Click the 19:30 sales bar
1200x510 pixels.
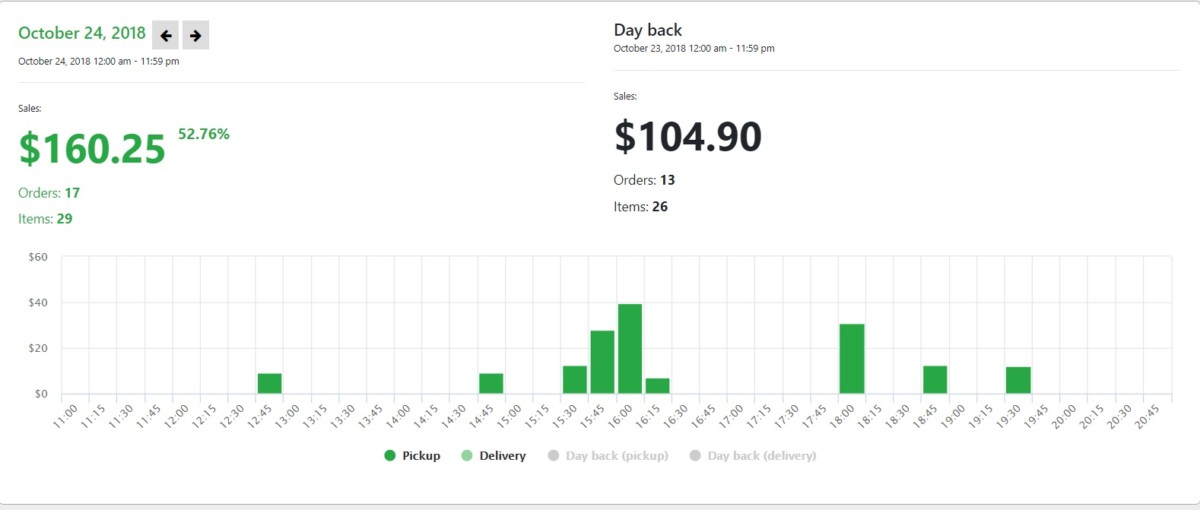pyautogui.click(x=1018, y=380)
